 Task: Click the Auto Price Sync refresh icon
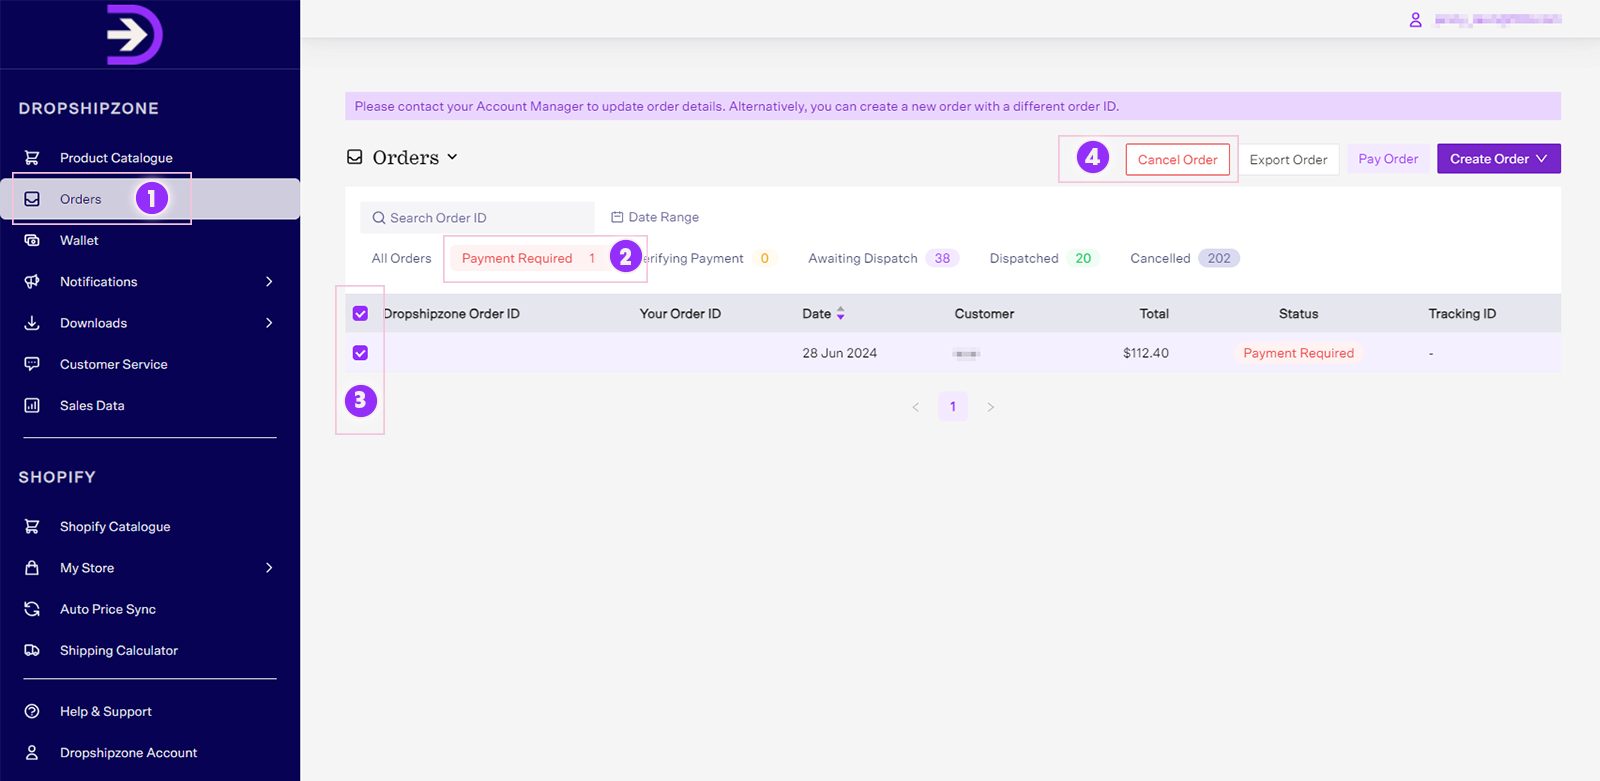pyautogui.click(x=32, y=609)
